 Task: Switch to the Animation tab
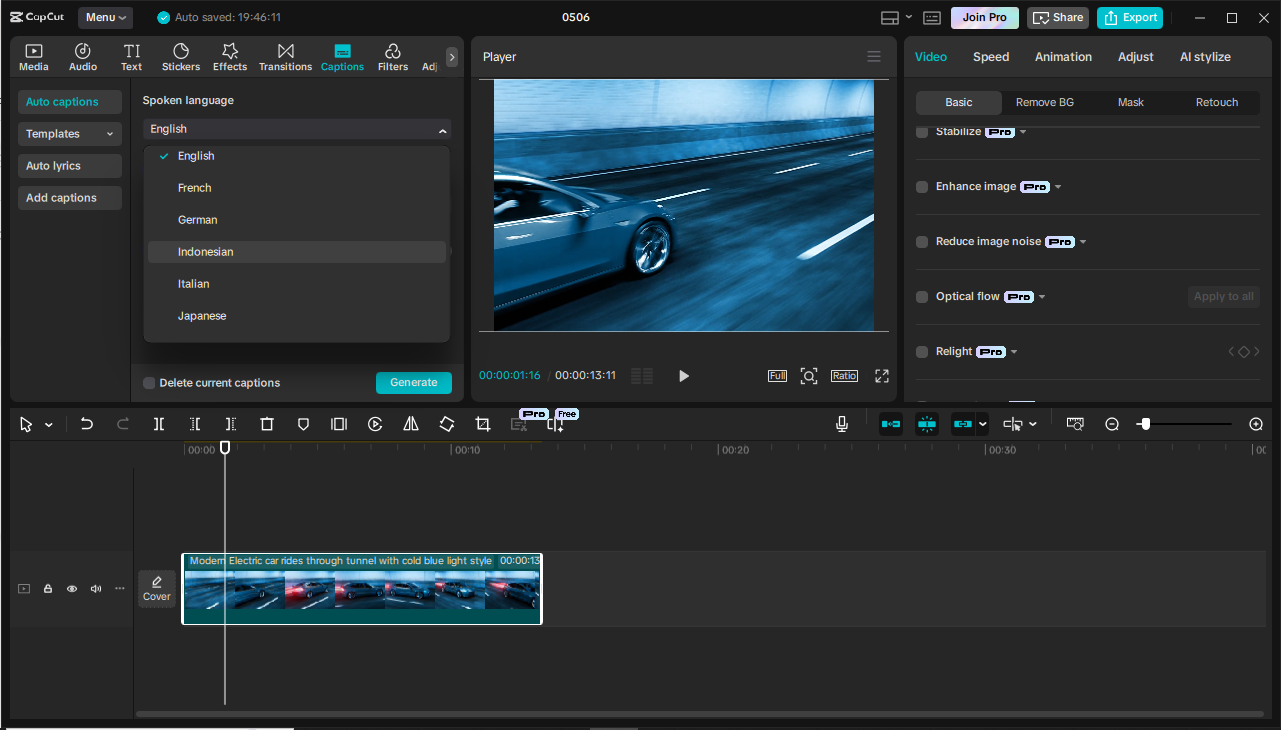[x=1062, y=57]
